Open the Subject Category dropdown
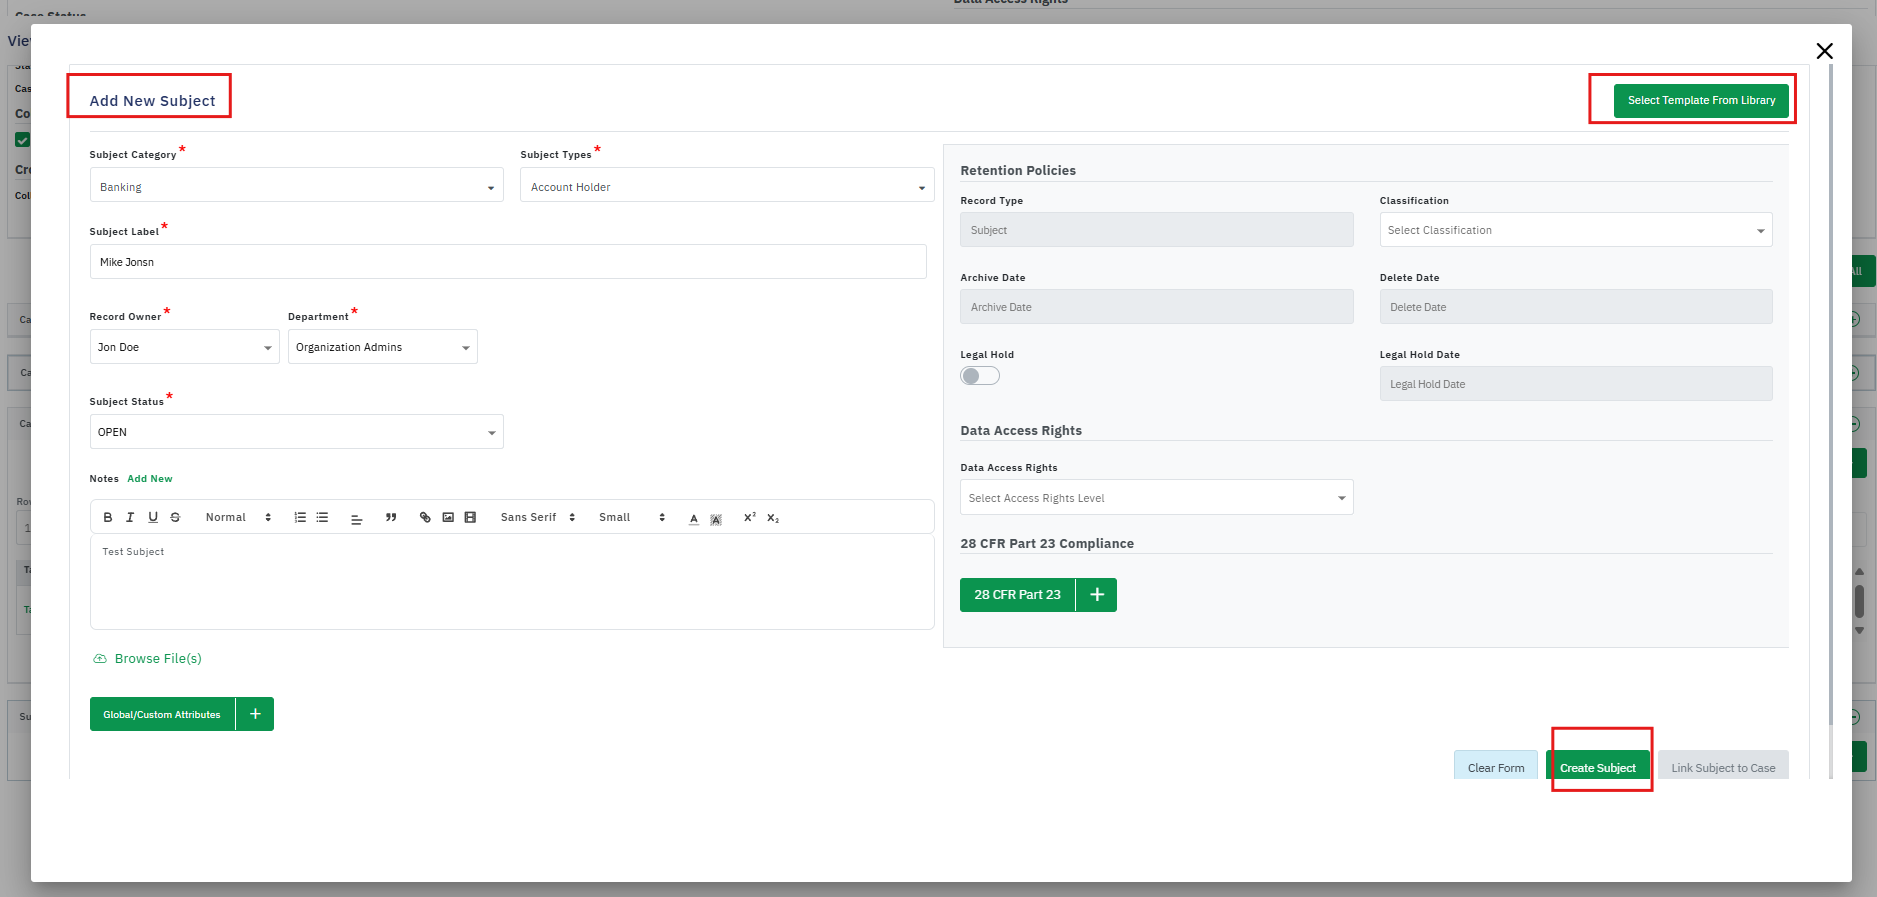 tap(296, 187)
